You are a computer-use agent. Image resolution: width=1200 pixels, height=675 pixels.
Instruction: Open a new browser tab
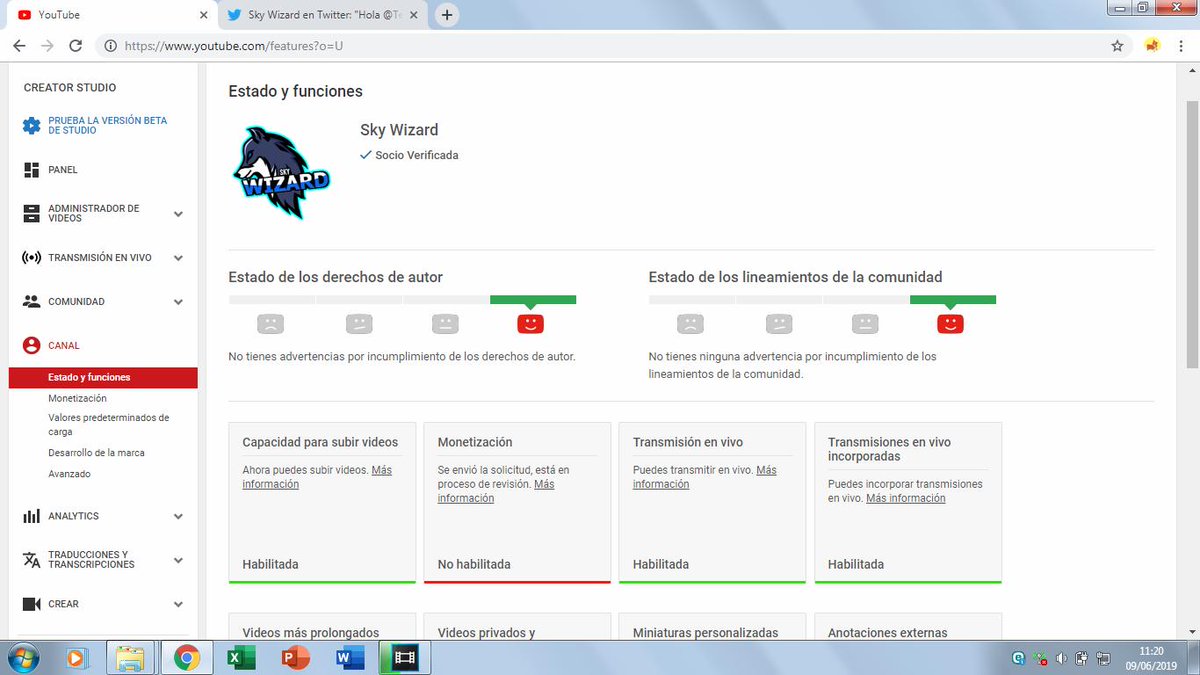[x=447, y=15]
